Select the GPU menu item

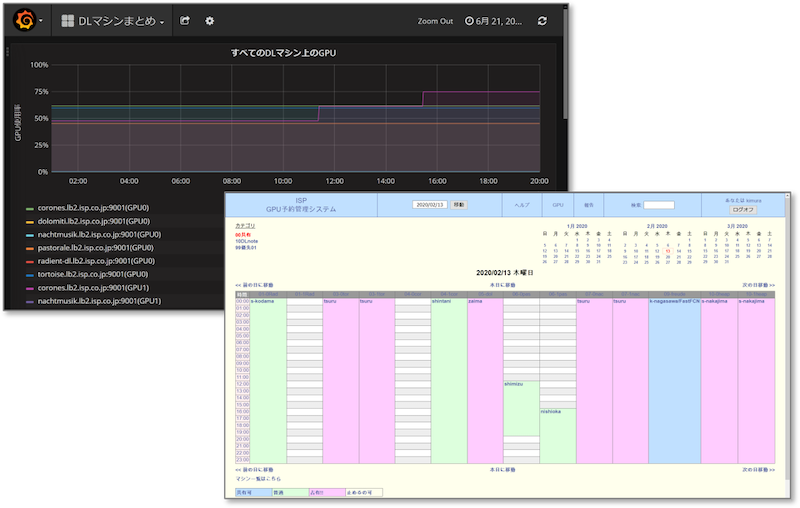coord(558,204)
